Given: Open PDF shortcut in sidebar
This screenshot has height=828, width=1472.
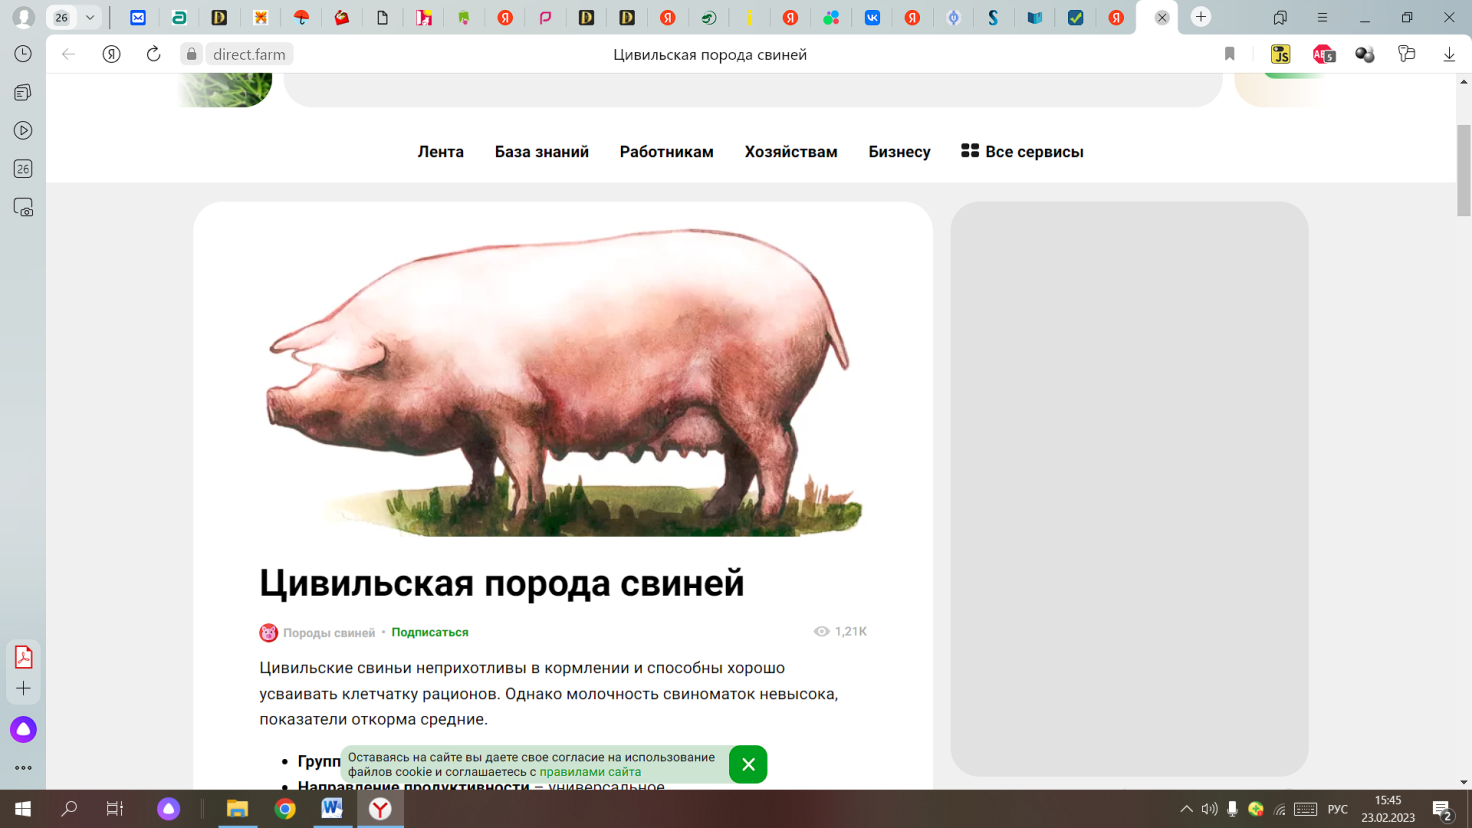Looking at the screenshot, I should (23, 657).
